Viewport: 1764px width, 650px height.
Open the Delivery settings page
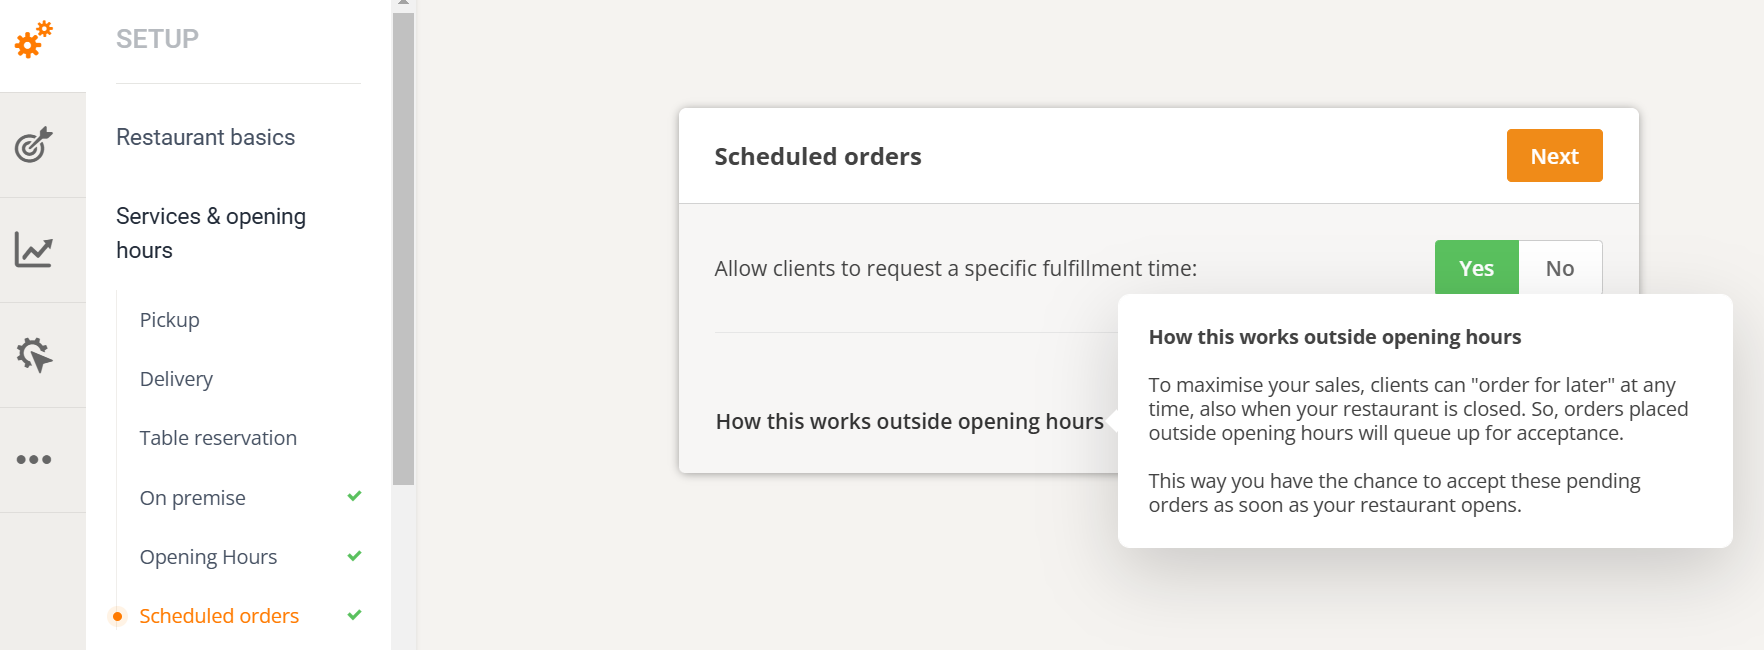coord(176,379)
